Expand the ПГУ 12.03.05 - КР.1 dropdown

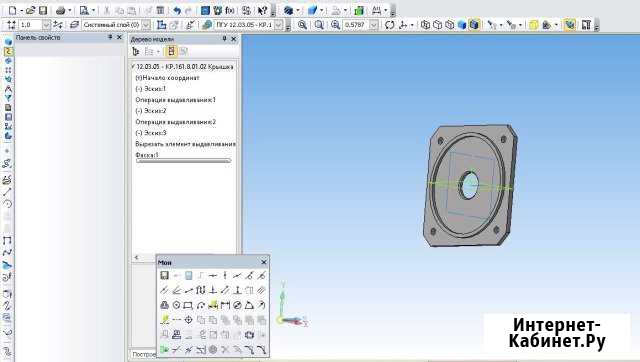278,25
